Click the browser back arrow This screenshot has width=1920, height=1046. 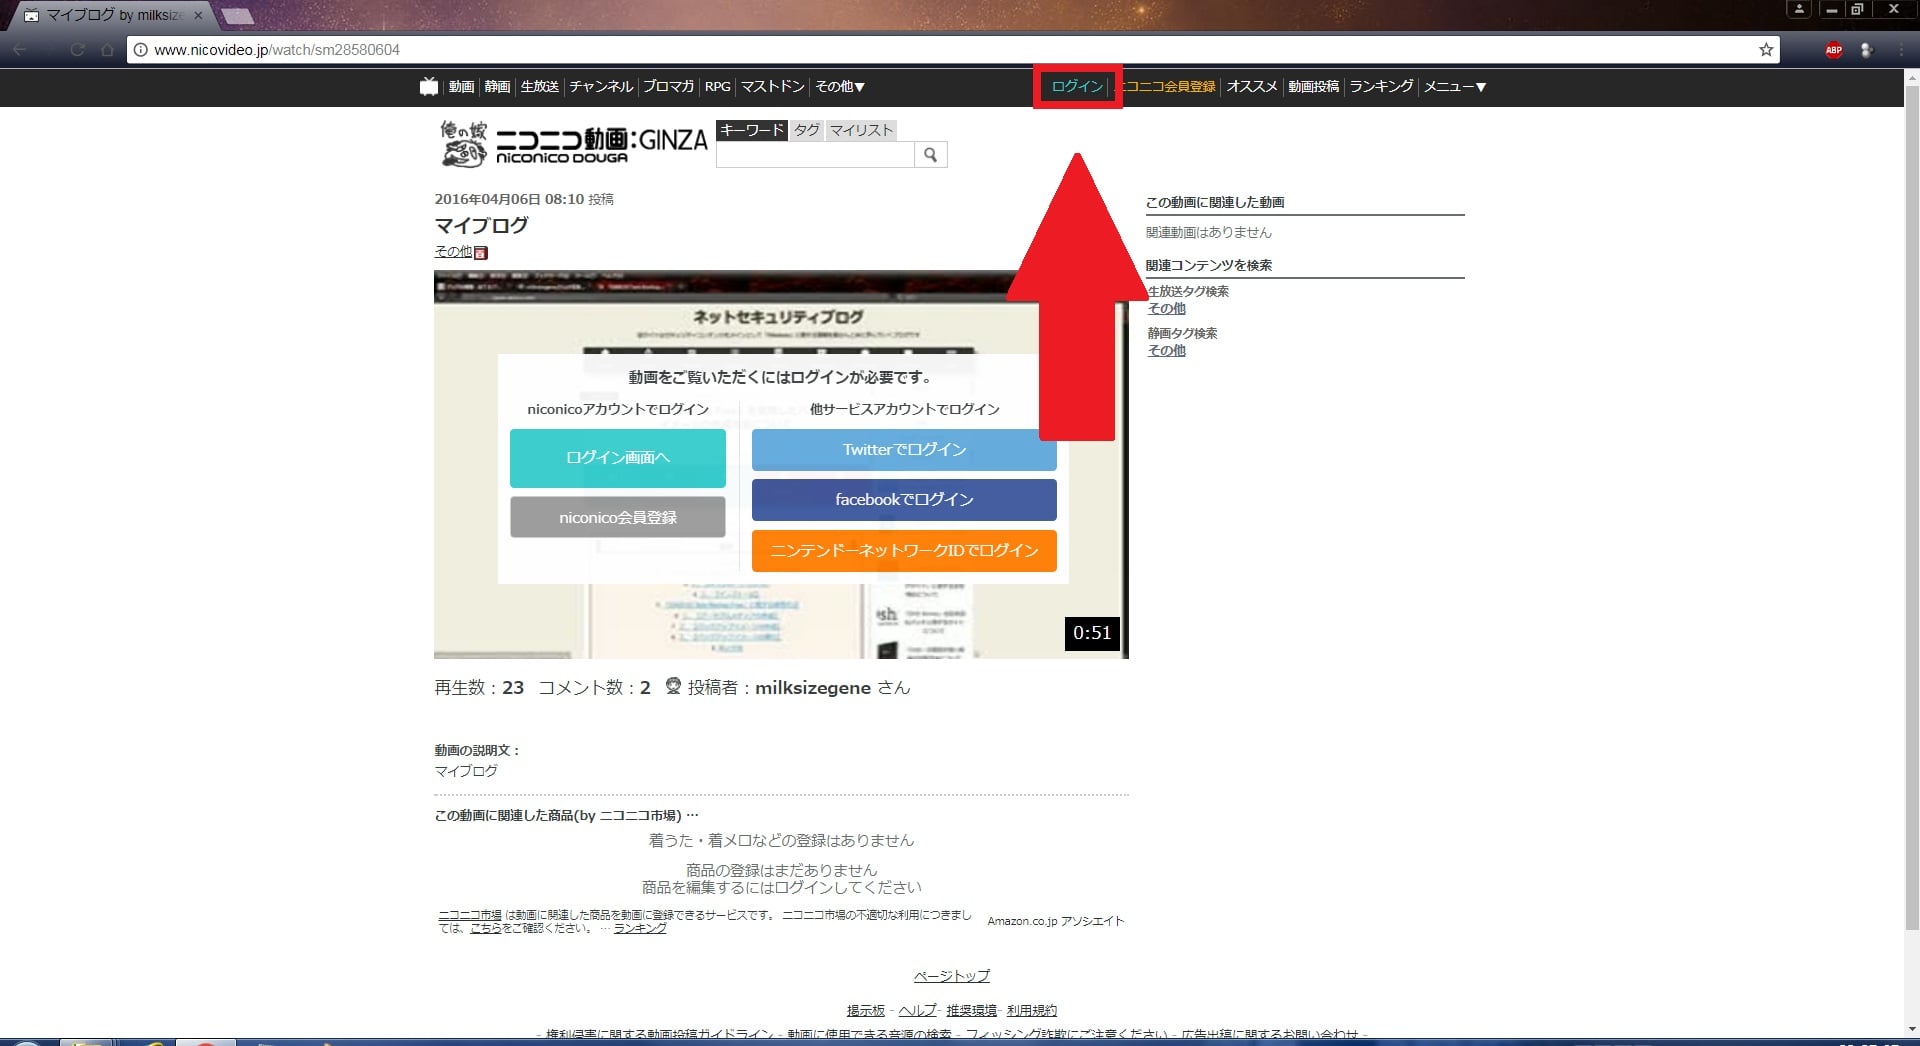coord(20,50)
